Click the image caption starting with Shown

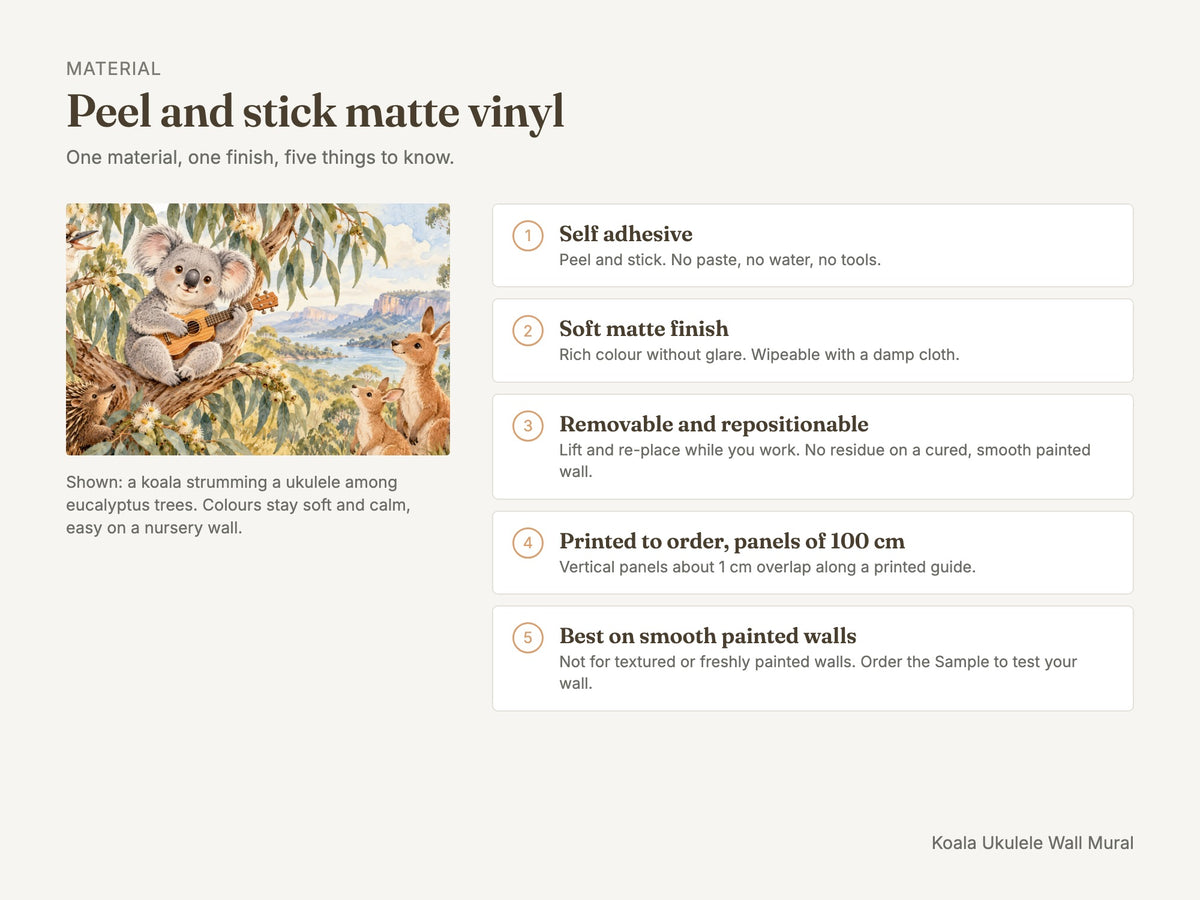click(x=238, y=505)
